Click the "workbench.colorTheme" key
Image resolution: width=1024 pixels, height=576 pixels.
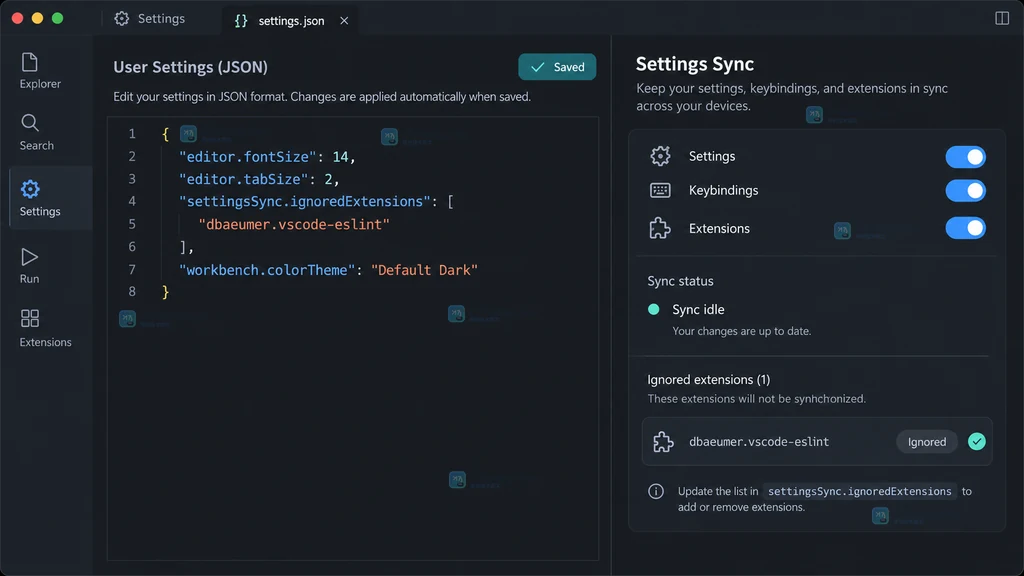coord(267,270)
